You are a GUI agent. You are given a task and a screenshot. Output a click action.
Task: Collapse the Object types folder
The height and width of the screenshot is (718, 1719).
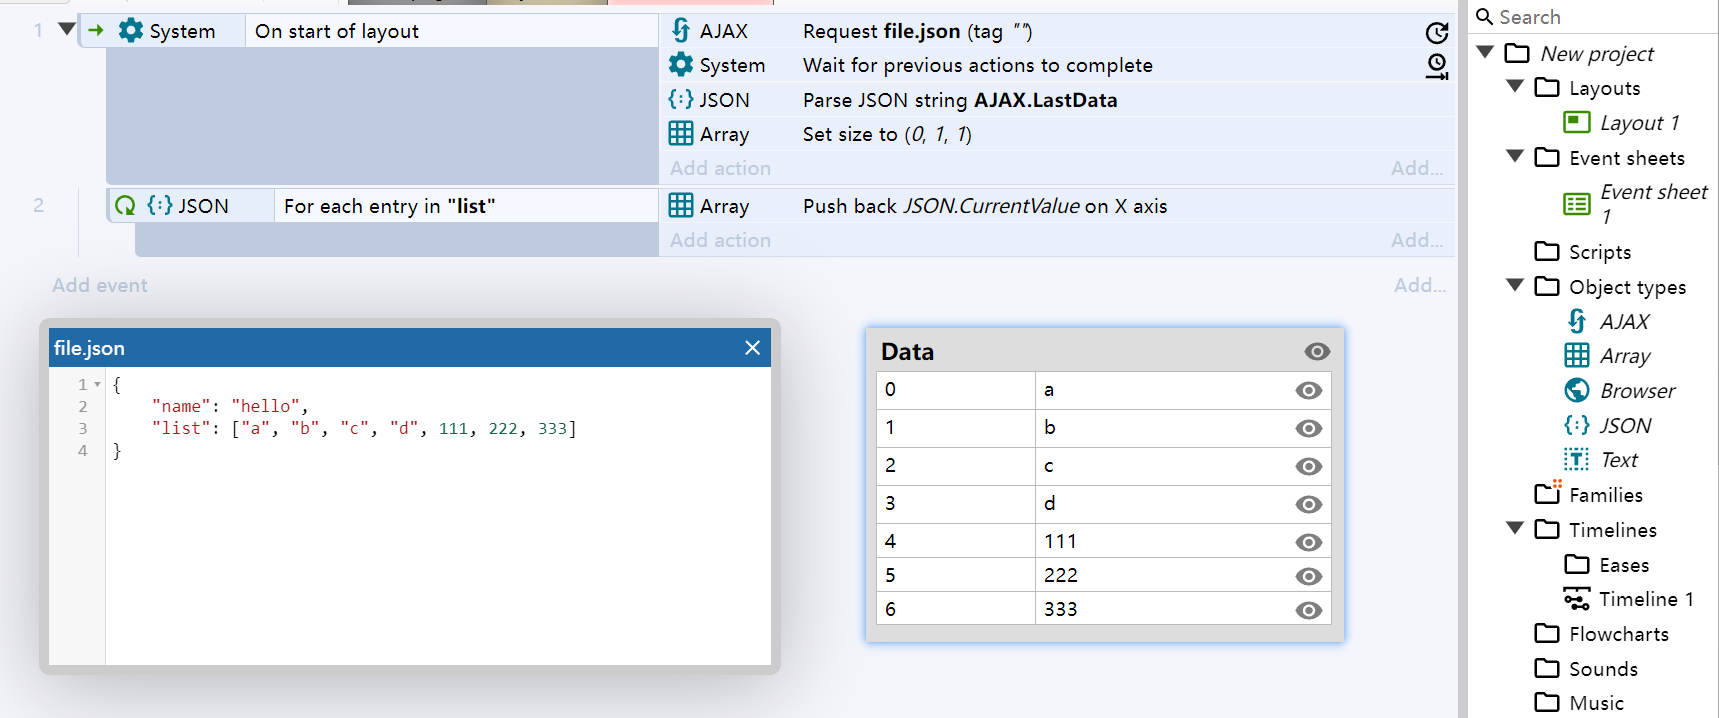(x=1515, y=285)
